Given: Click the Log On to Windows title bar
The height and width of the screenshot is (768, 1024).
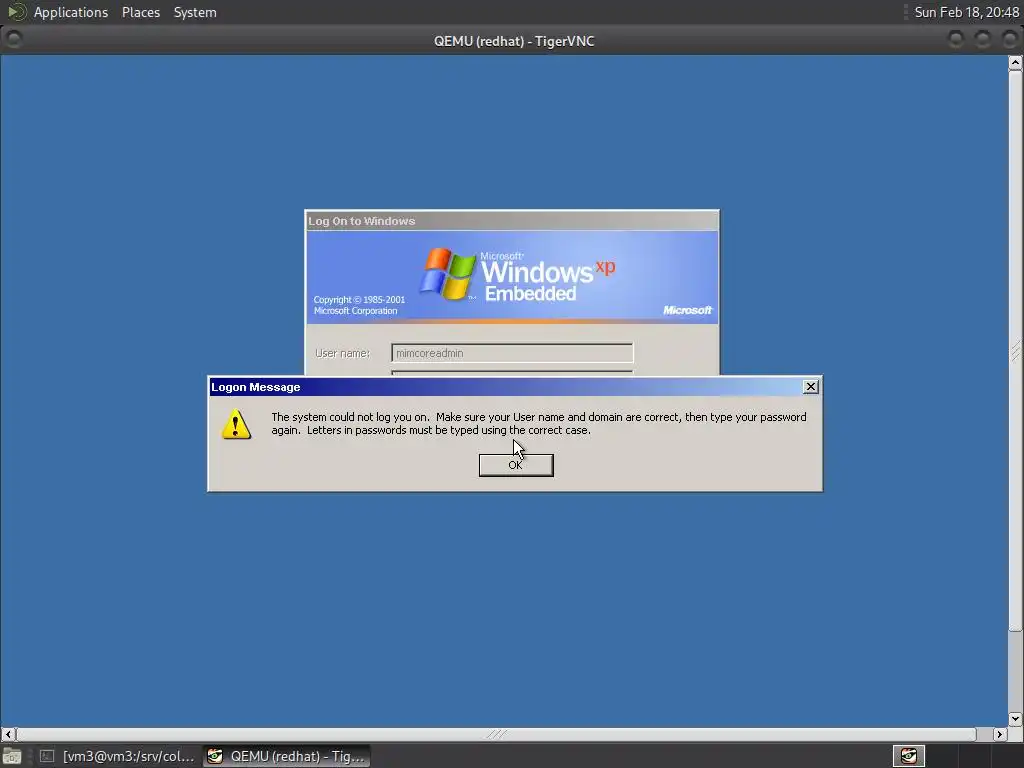Looking at the screenshot, I should point(512,221).
